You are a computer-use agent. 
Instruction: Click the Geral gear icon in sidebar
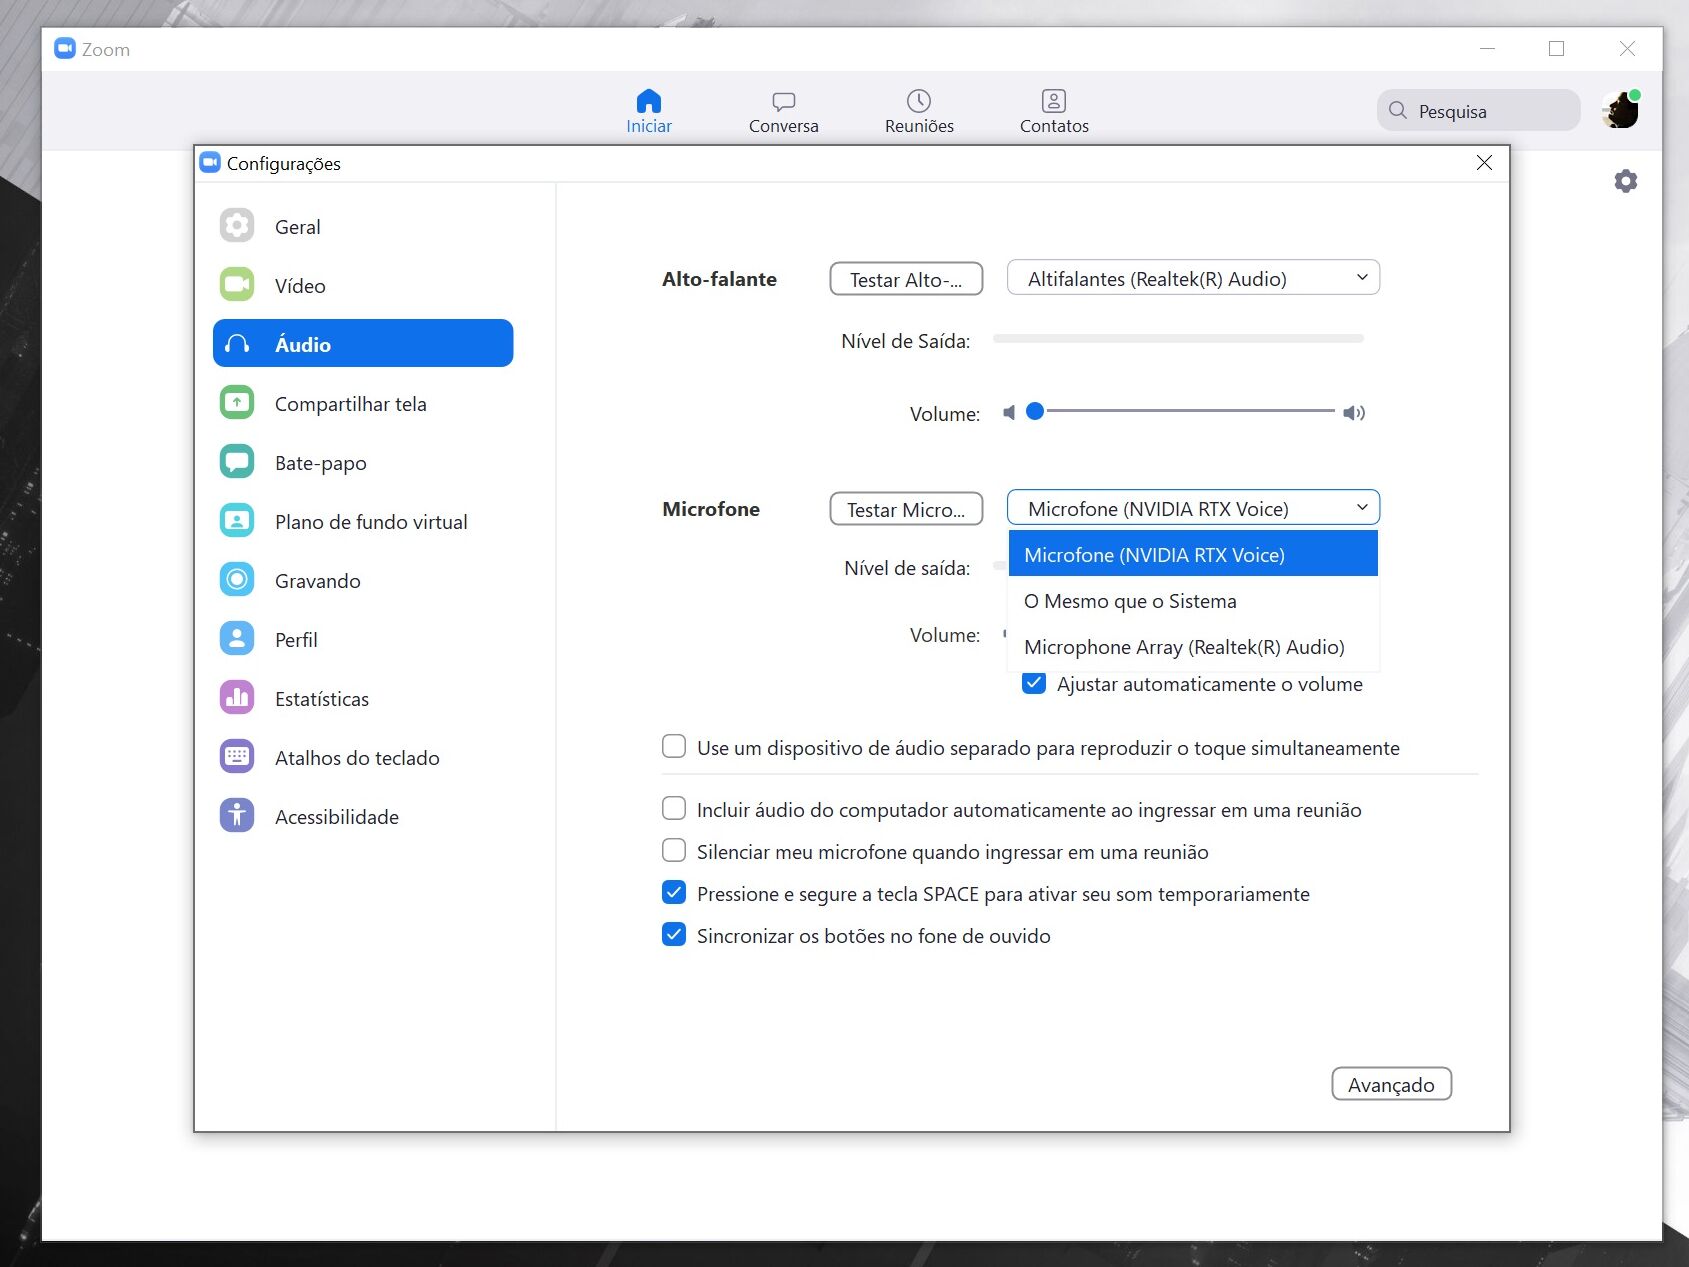click(x=237, y=226)
